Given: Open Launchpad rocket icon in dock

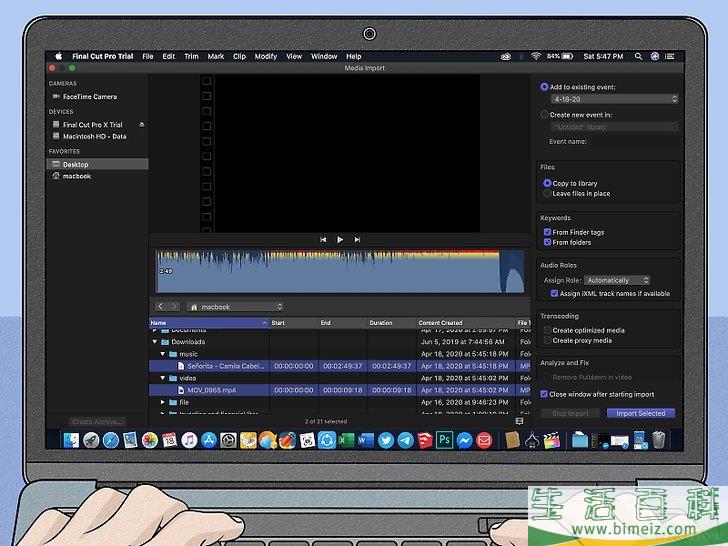Looking at the screenshot, I should (91, 440).
